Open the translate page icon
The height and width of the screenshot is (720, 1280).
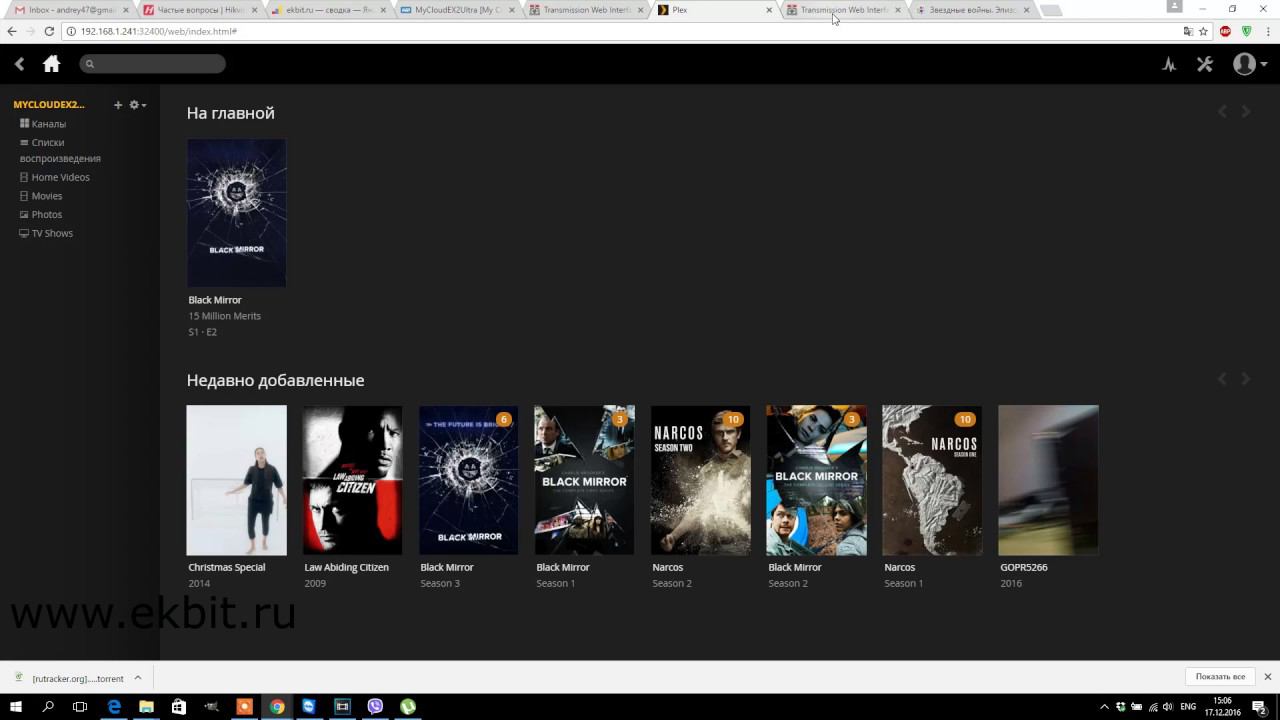tap(1188, 31)
